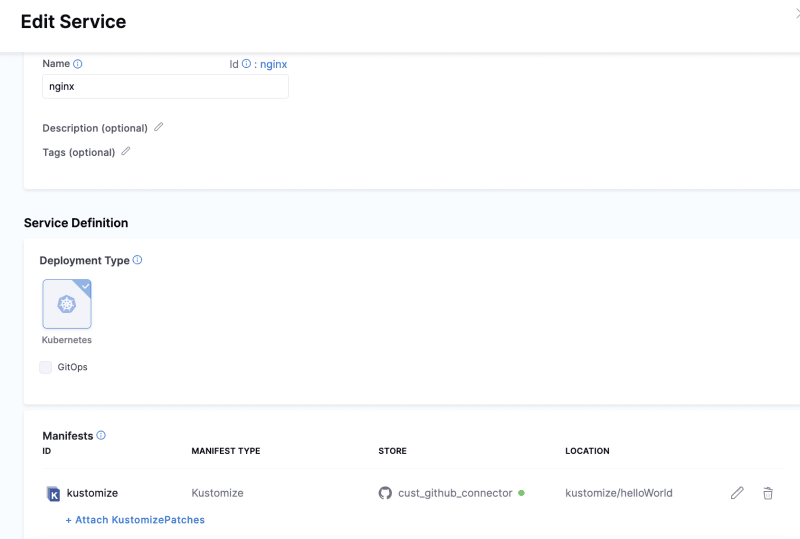Edit the kustomize manifest with its pencil icon
Viewport: 800px width, 539px height.
point(737,493)
